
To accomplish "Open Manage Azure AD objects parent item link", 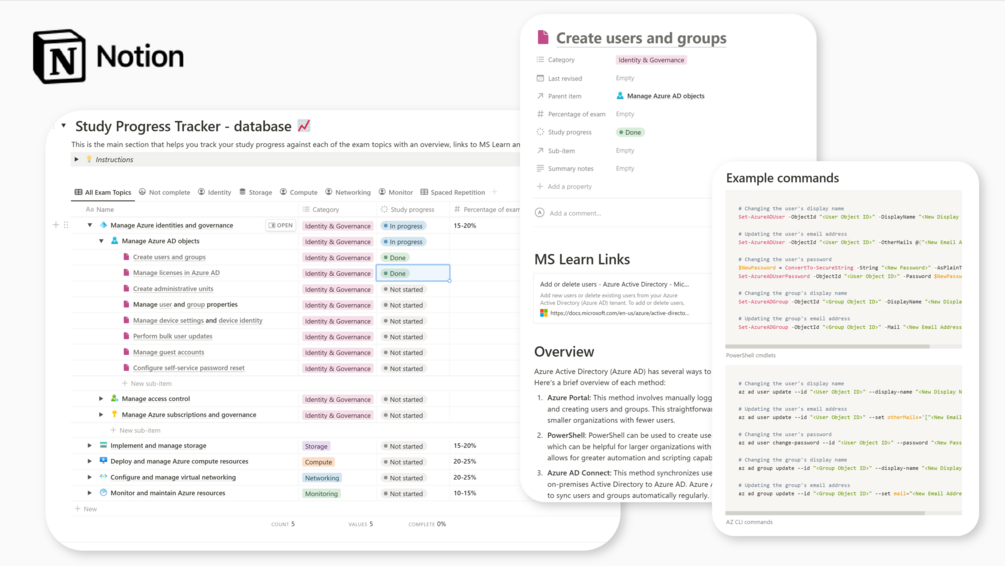I will [660, 96].
